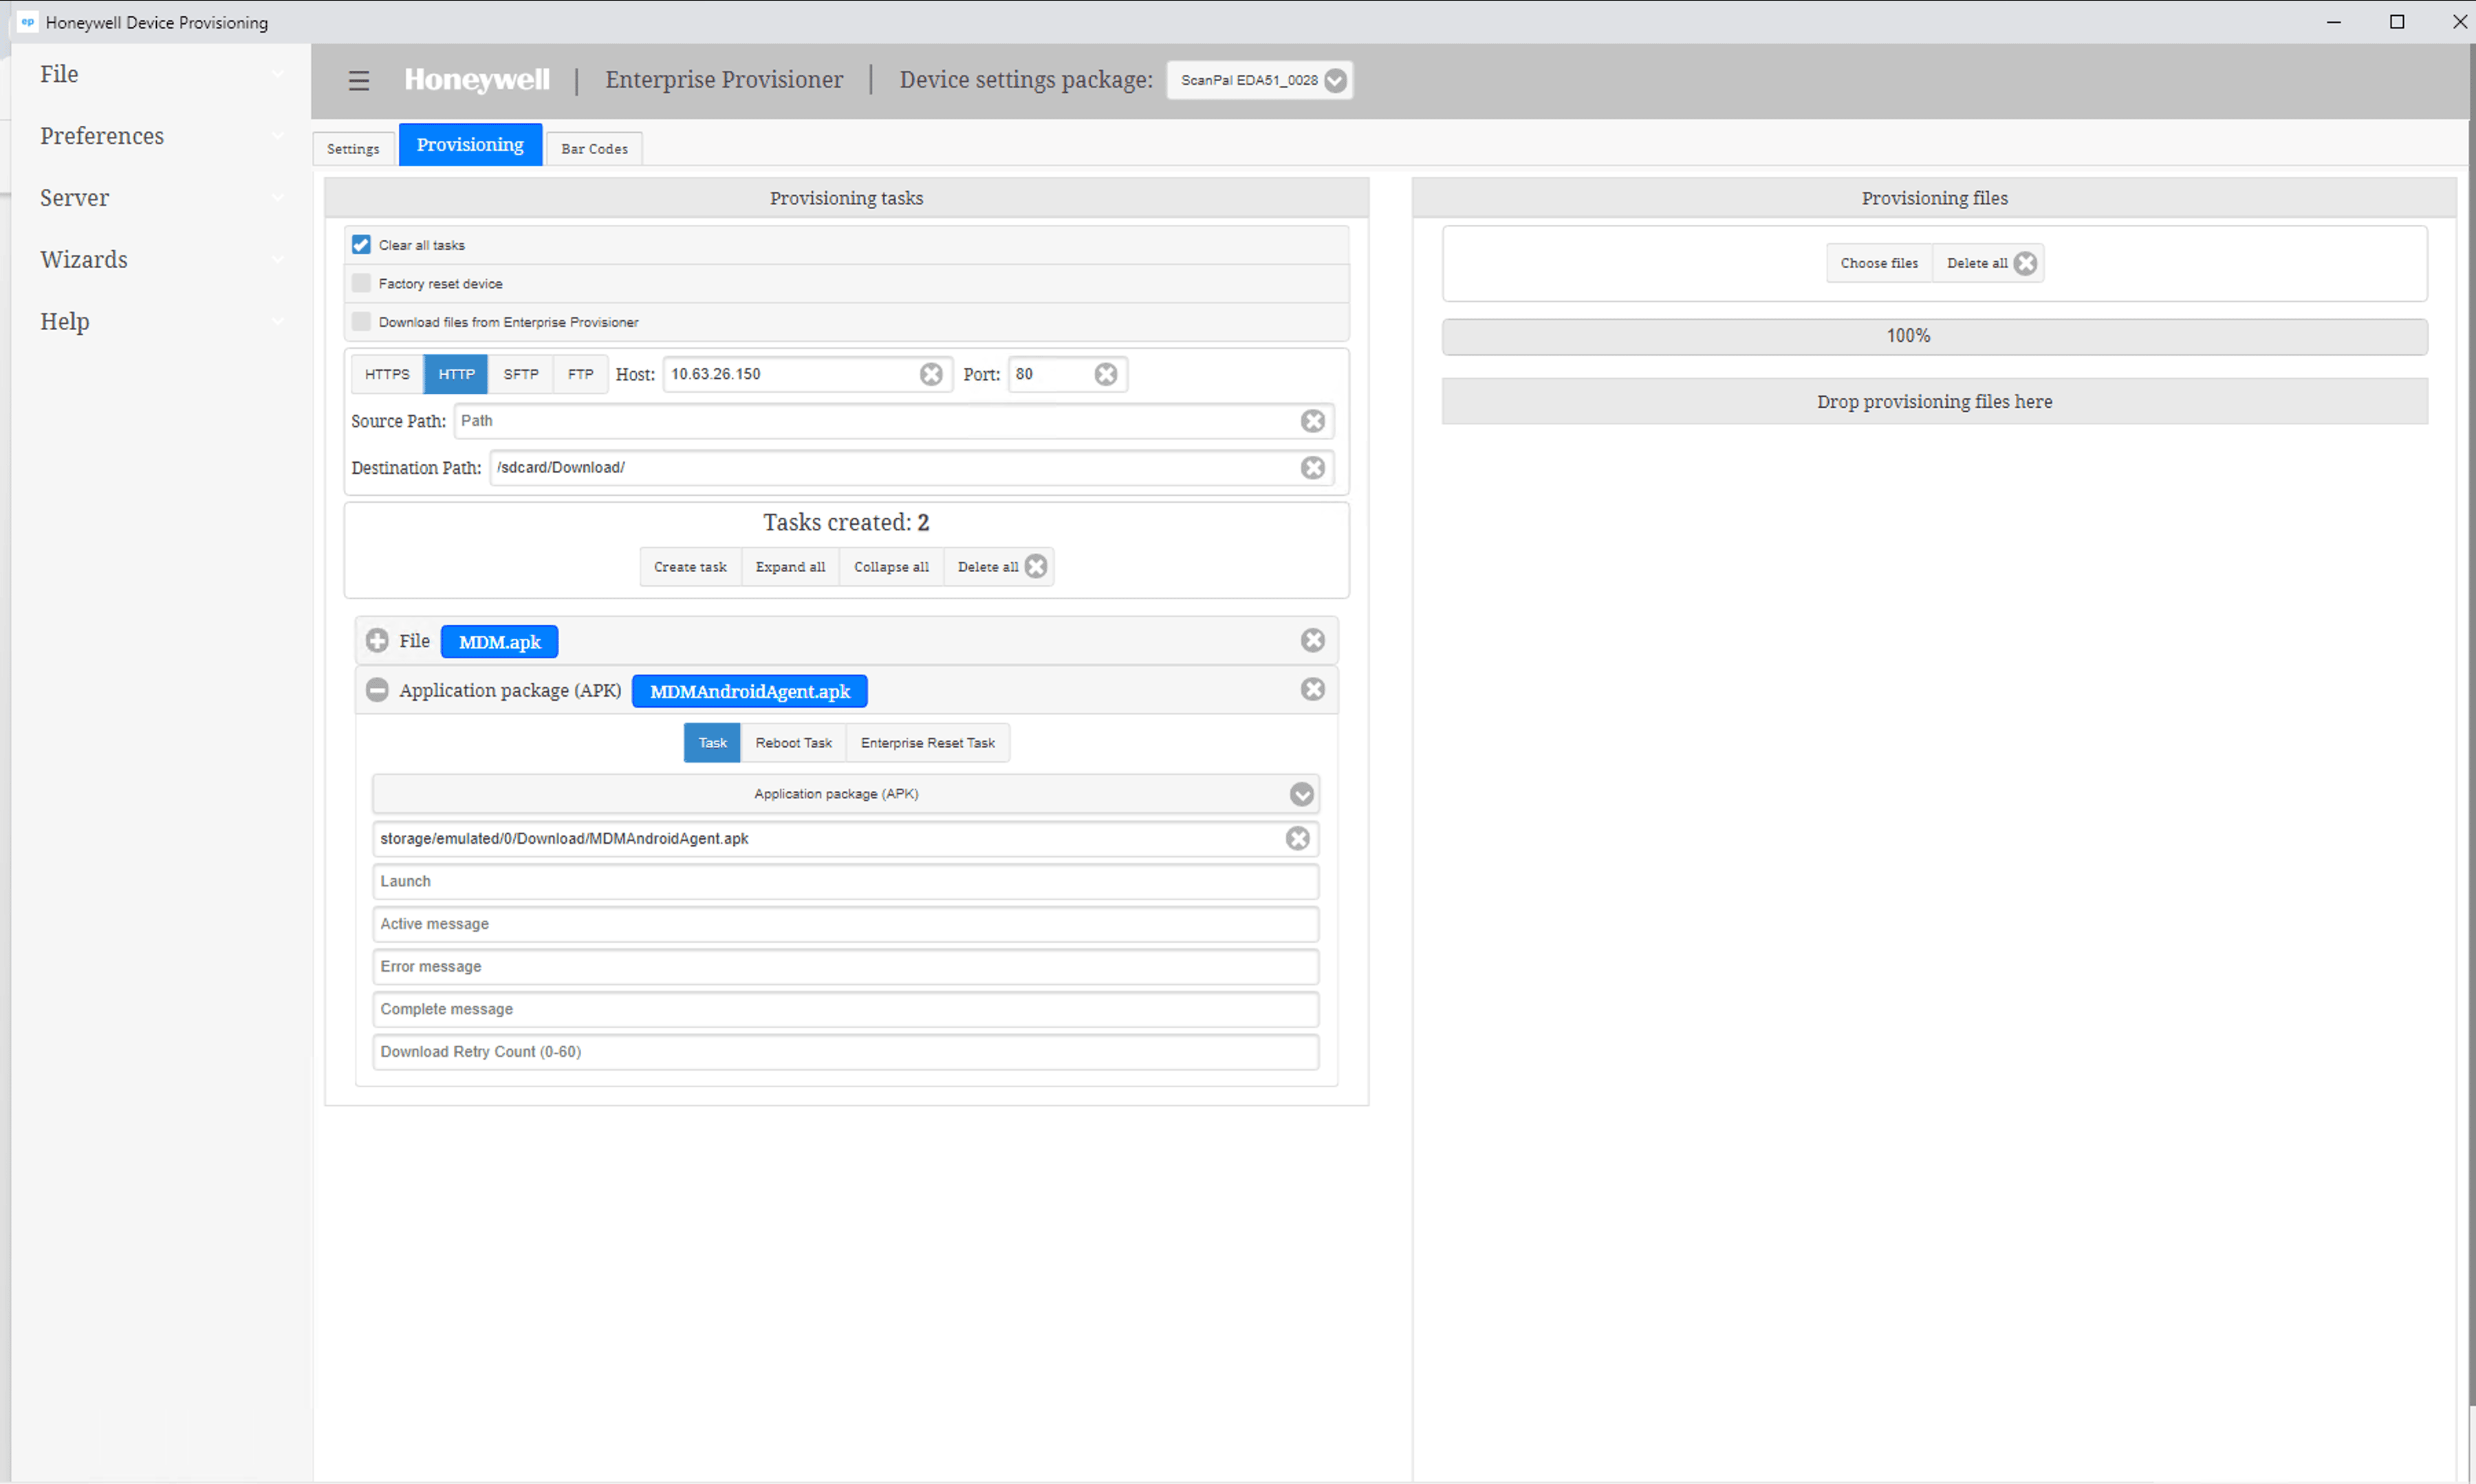The image size is (2476, 1484).
Task: Click Choose files button
Action: tap(1878, 263)
